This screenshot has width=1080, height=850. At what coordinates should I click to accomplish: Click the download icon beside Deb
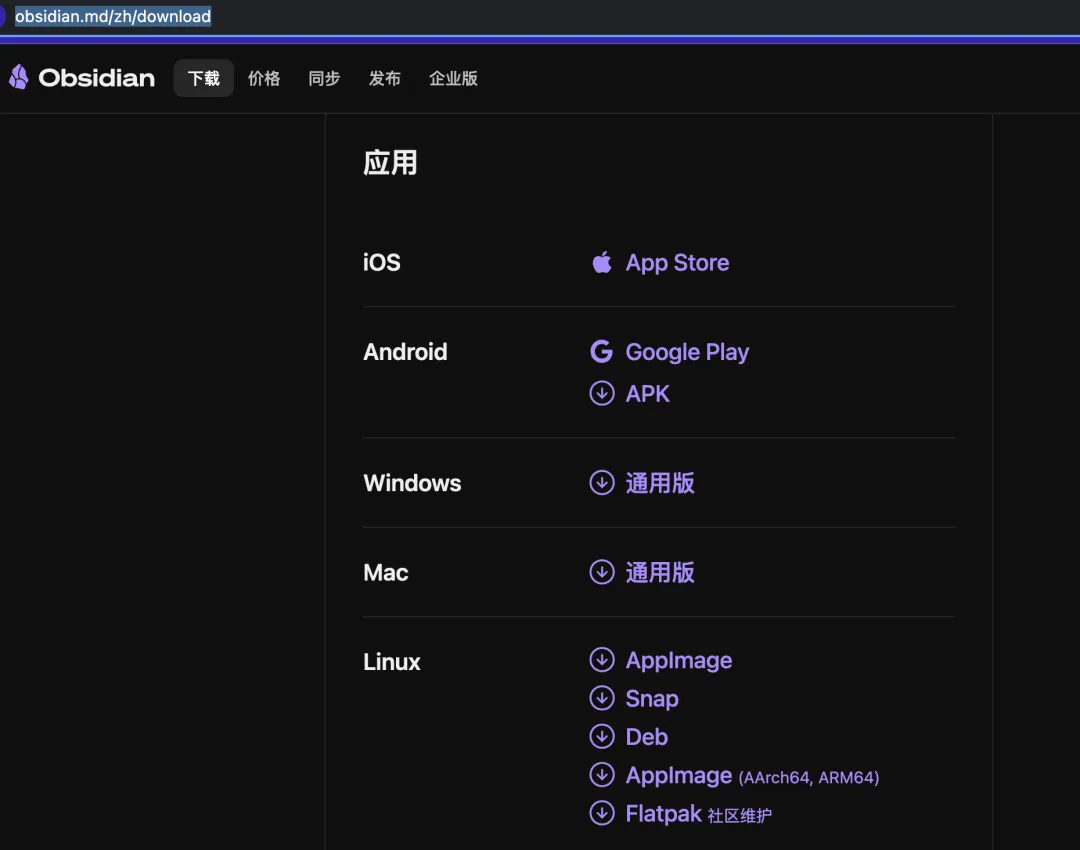(602, 736)
